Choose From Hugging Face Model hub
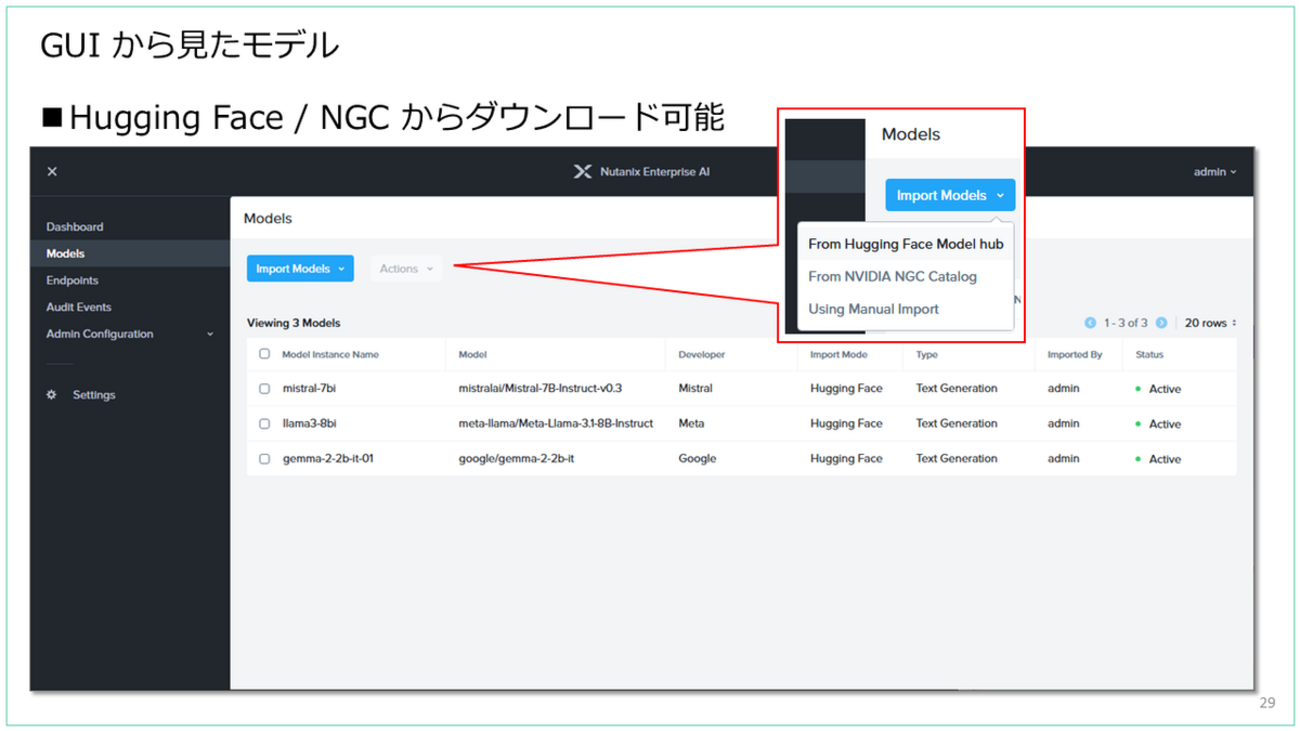This screenshot has height=731, width=1300. (906, 244)
